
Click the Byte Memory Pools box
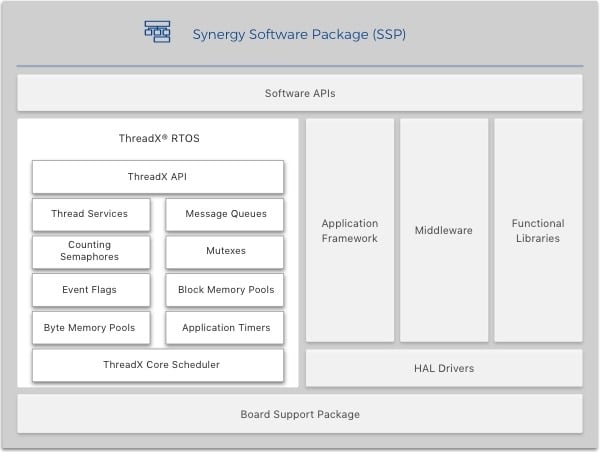90,327
